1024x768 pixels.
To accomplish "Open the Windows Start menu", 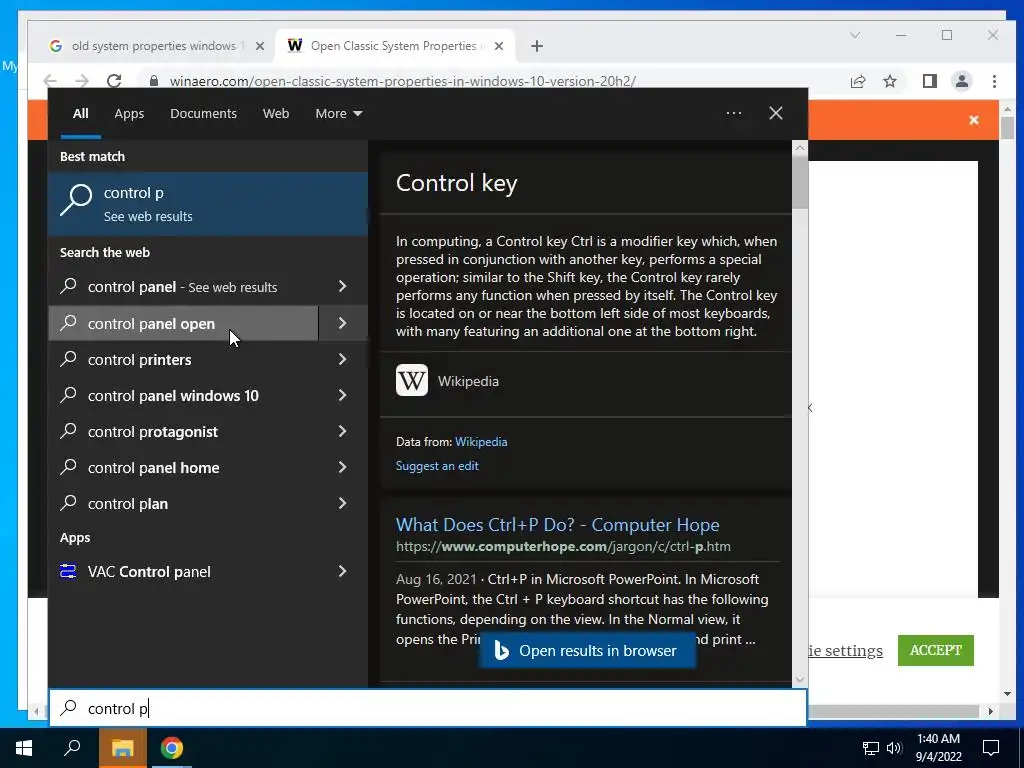I will coord(24,748).
